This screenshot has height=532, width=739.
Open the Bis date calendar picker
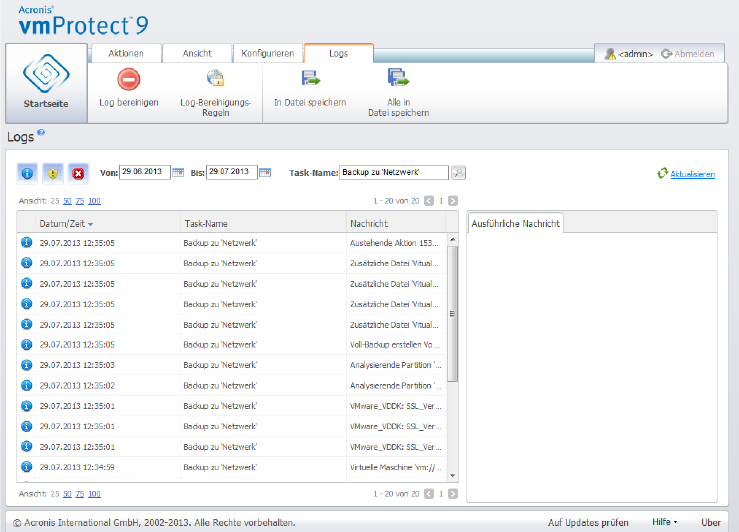[265, 173]
